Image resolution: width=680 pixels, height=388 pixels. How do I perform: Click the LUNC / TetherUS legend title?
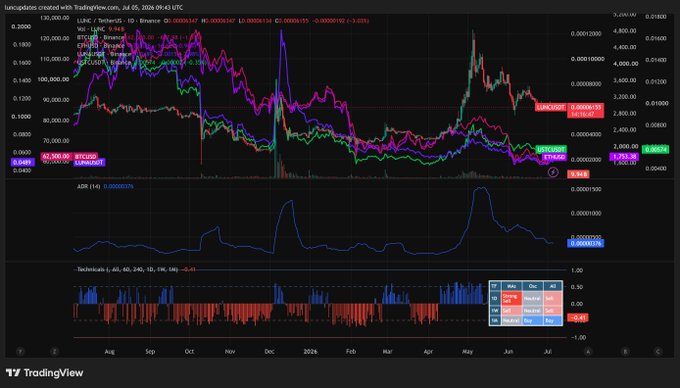pyautogui.click(x=118, y=20)
